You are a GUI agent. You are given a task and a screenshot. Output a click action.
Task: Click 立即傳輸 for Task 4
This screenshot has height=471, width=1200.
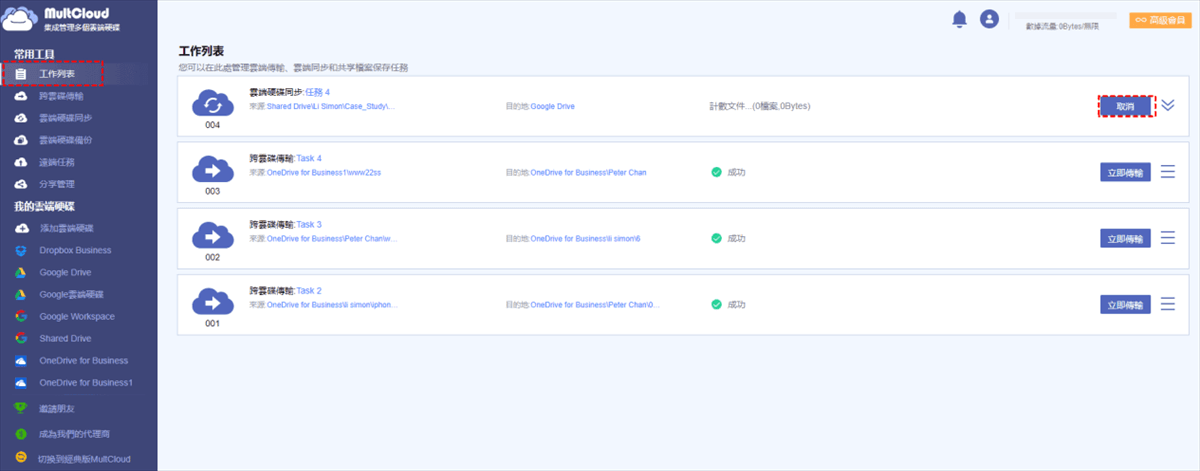tap(1126, 172)
